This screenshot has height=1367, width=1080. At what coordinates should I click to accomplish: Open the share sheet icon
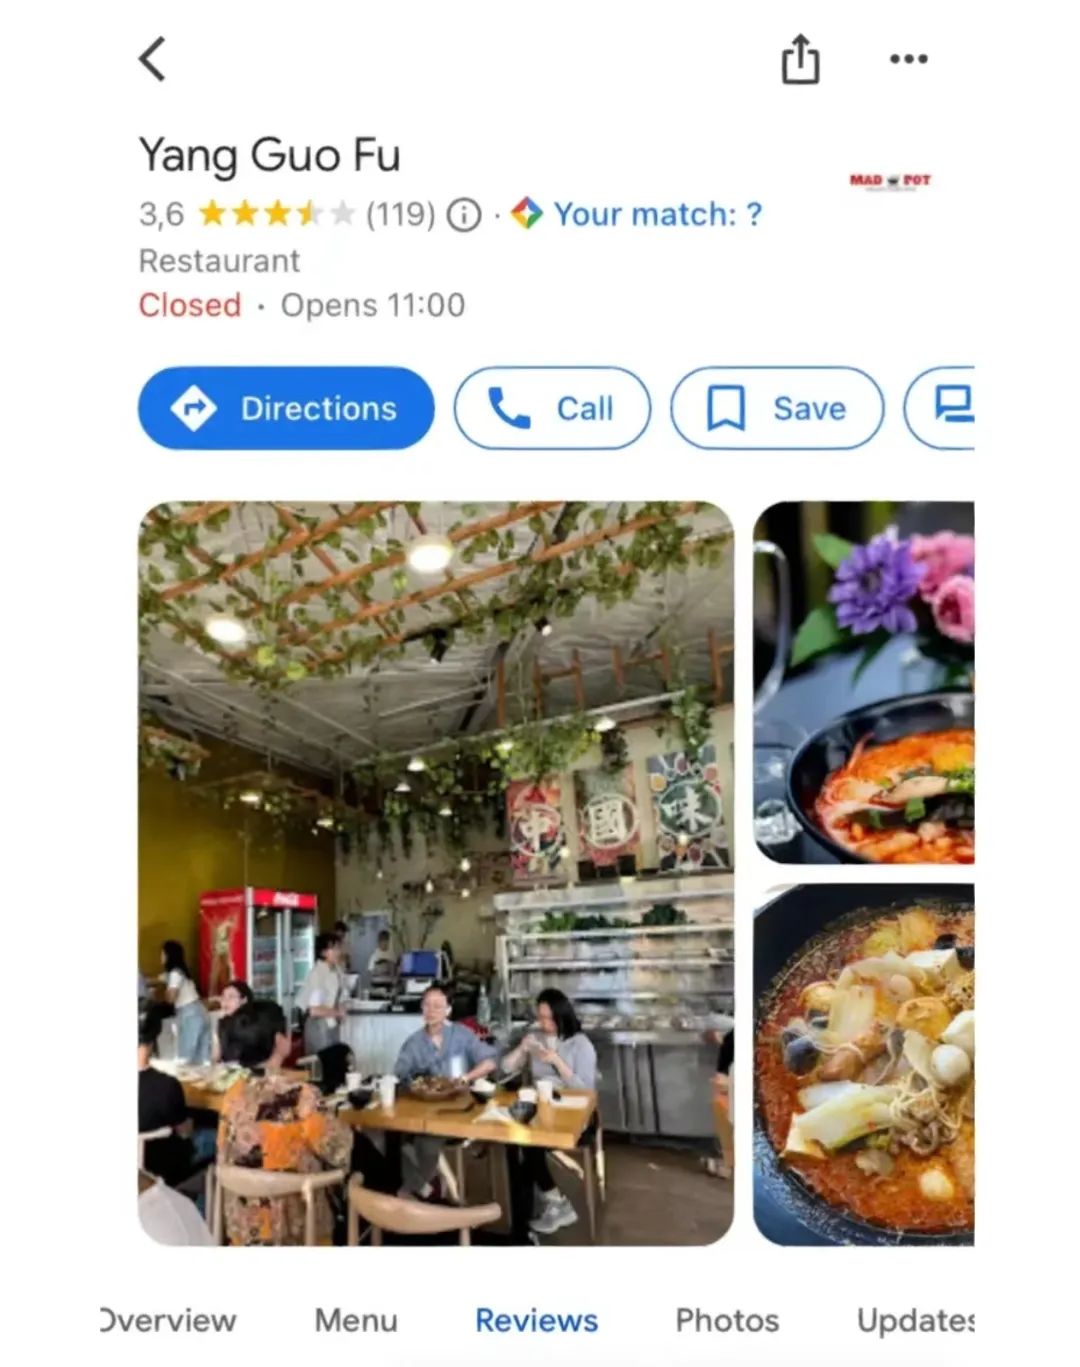(x=800, y=58)
